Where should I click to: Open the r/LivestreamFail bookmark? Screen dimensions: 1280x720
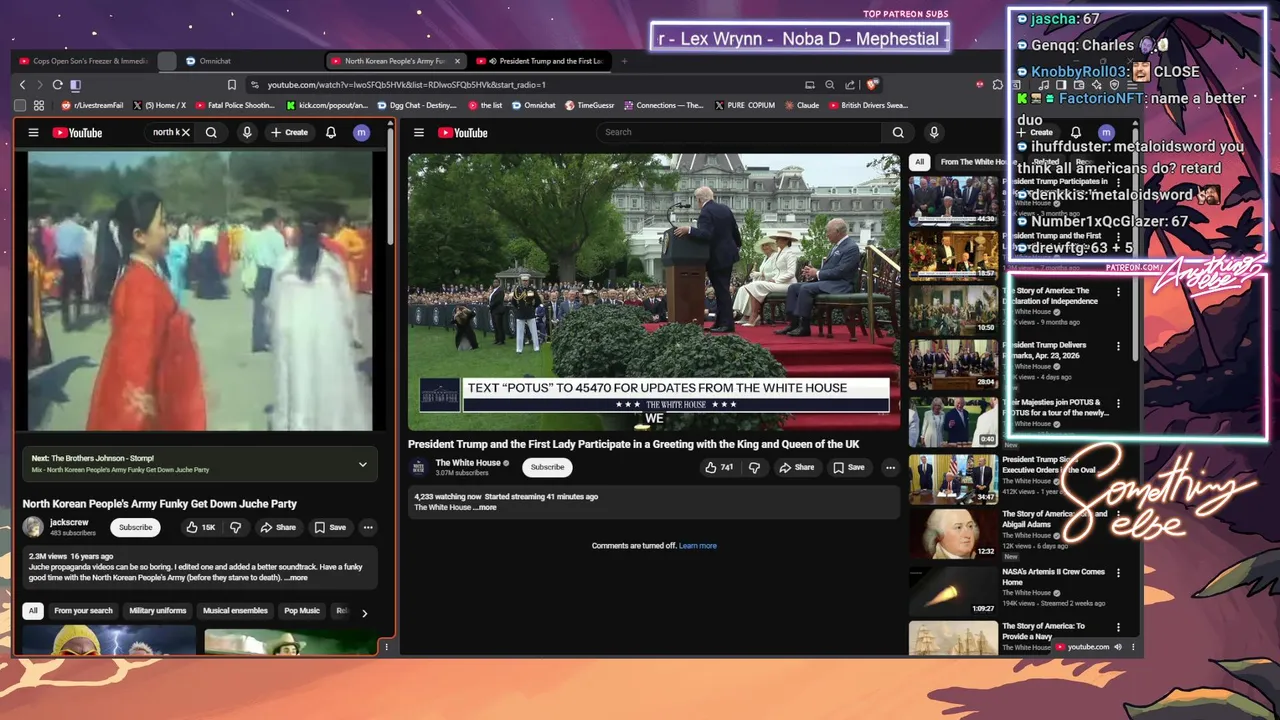point(92,105)
